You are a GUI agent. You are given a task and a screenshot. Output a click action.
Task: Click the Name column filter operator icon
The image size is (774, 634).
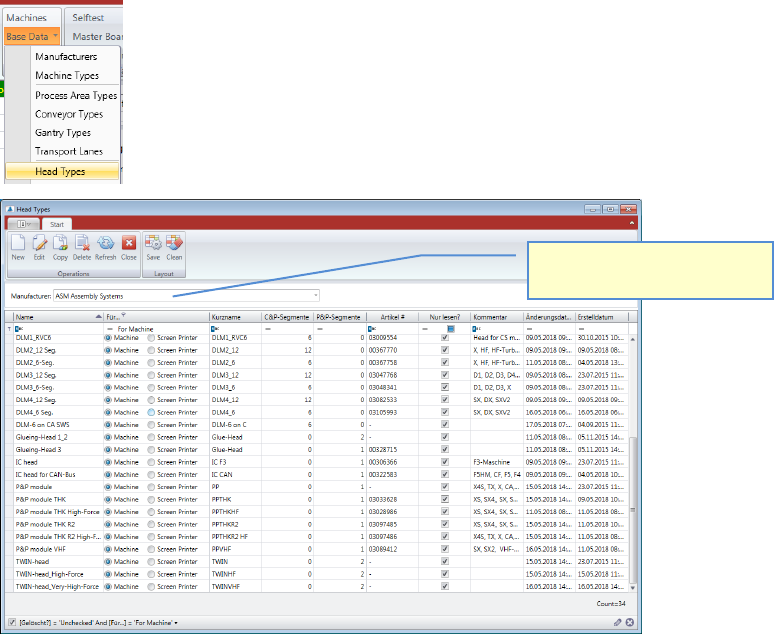(x=19, y=329)
